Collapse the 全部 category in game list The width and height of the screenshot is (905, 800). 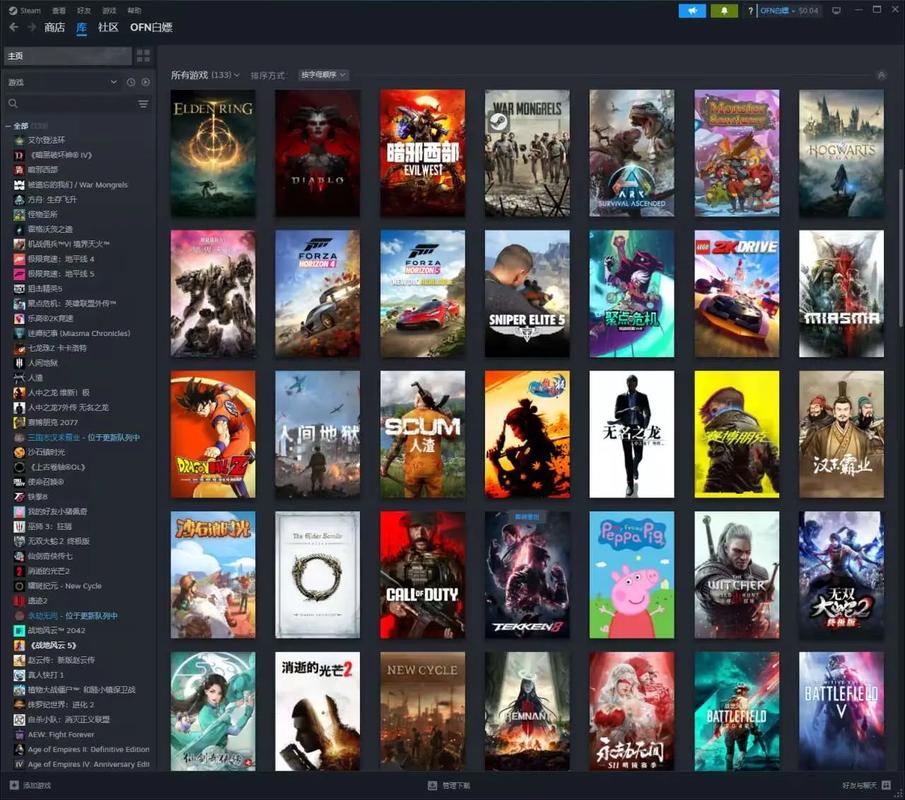click(x=8, y=126)
